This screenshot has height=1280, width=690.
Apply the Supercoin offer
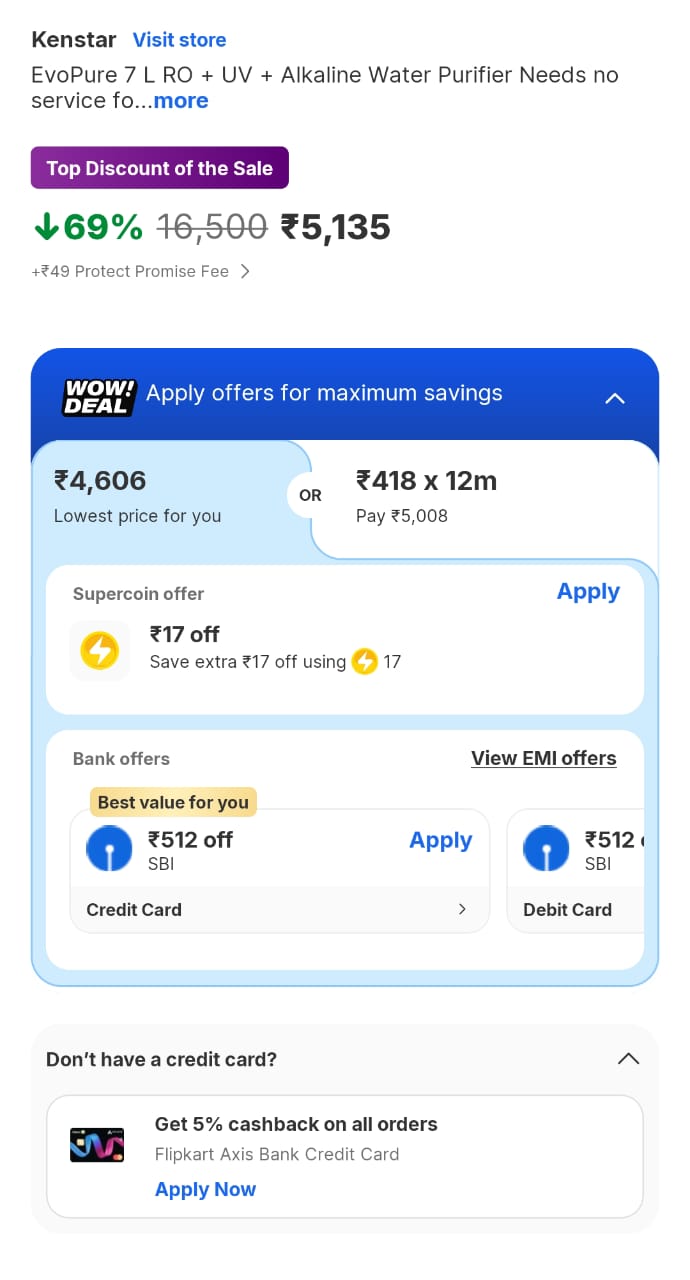pos(588,592)
